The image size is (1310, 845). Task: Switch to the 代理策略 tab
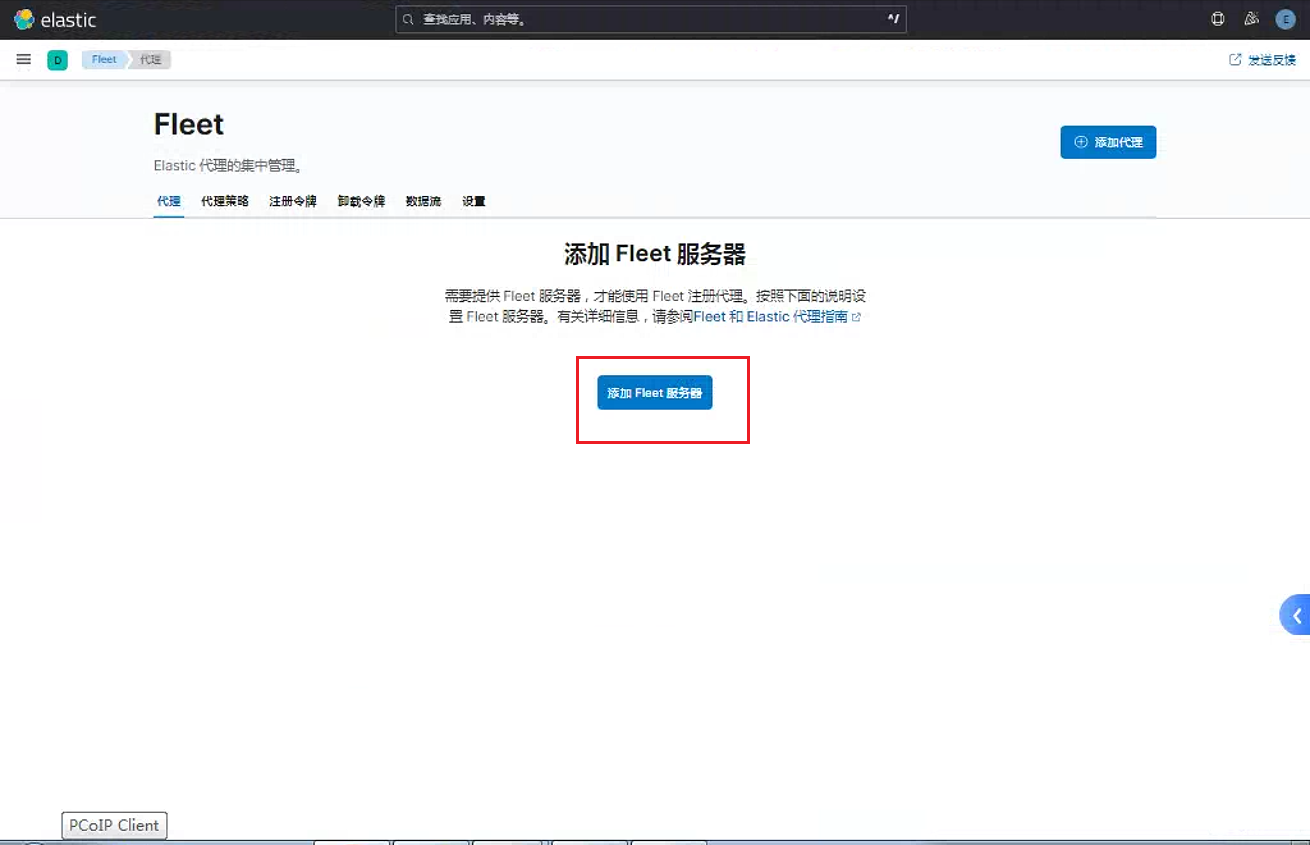coord(225,201)
